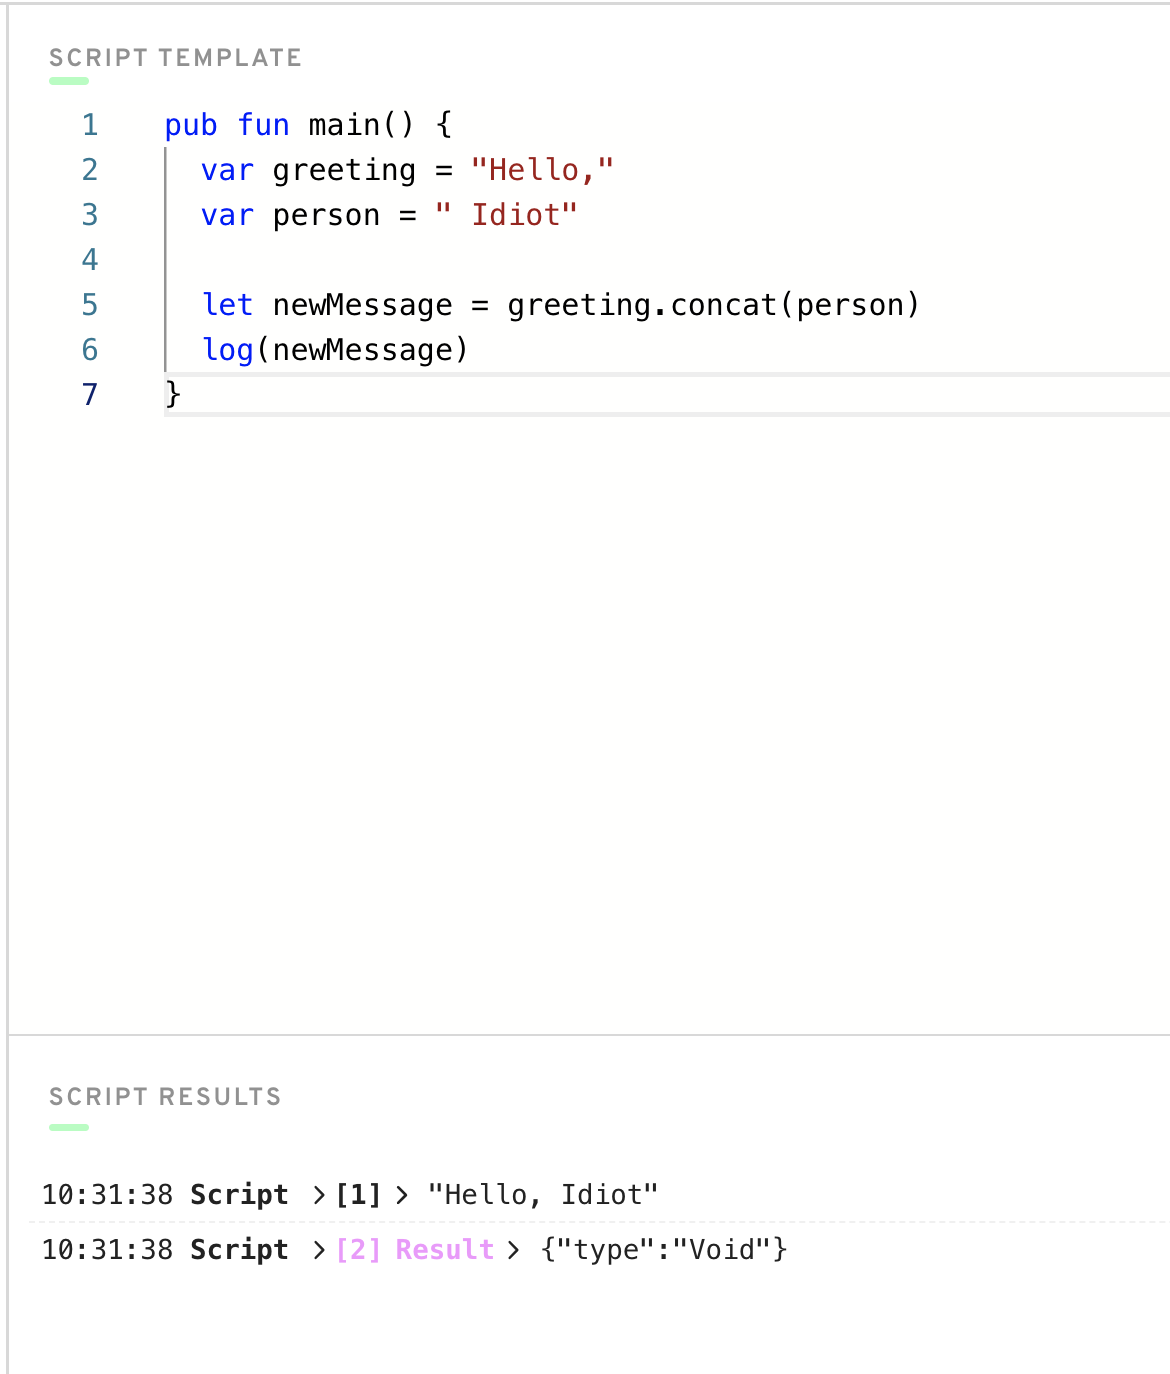Screen dimensions: 1170x1374
Task: Click the newMessage variable on line 5
Action: (x=363, y=305)
